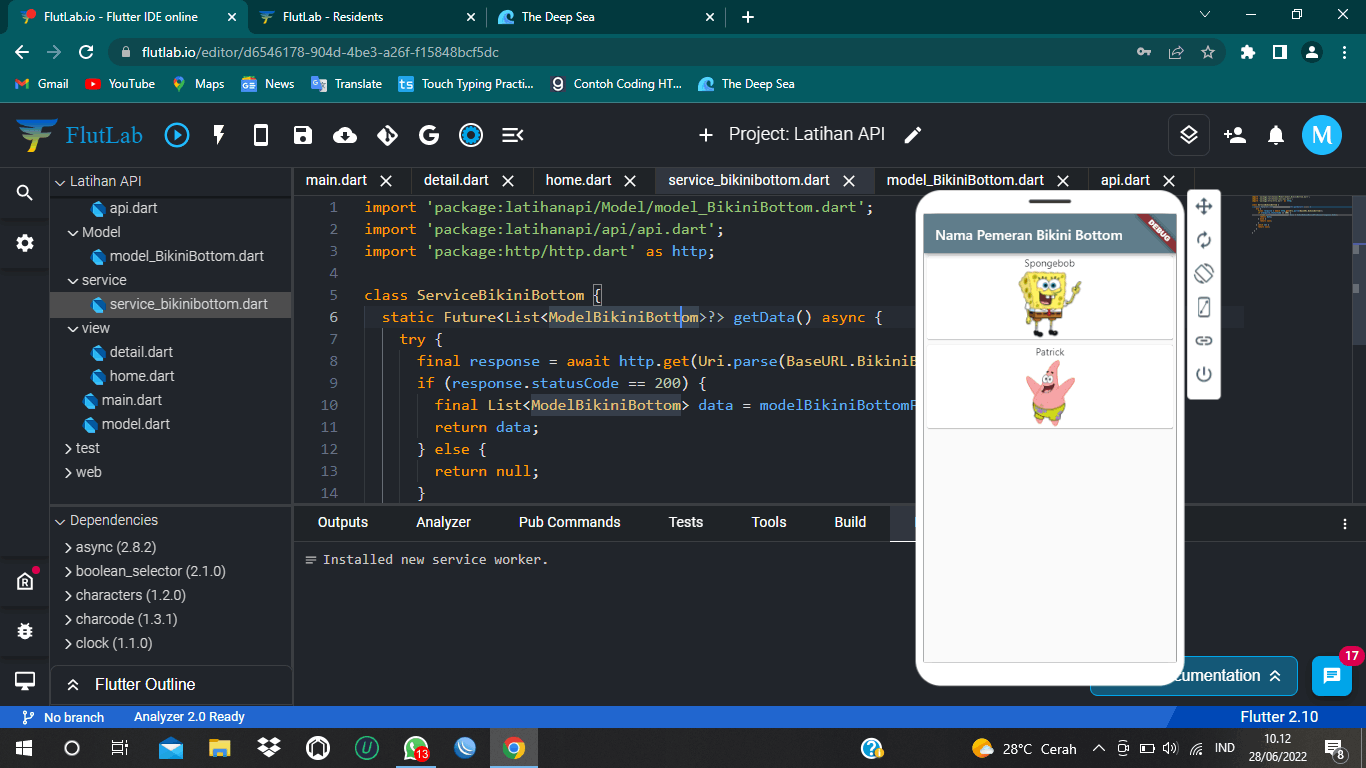The width and height of the screenshot is (1366, 768).
Task: Click the Run project play icon
Action: point(177,135)
